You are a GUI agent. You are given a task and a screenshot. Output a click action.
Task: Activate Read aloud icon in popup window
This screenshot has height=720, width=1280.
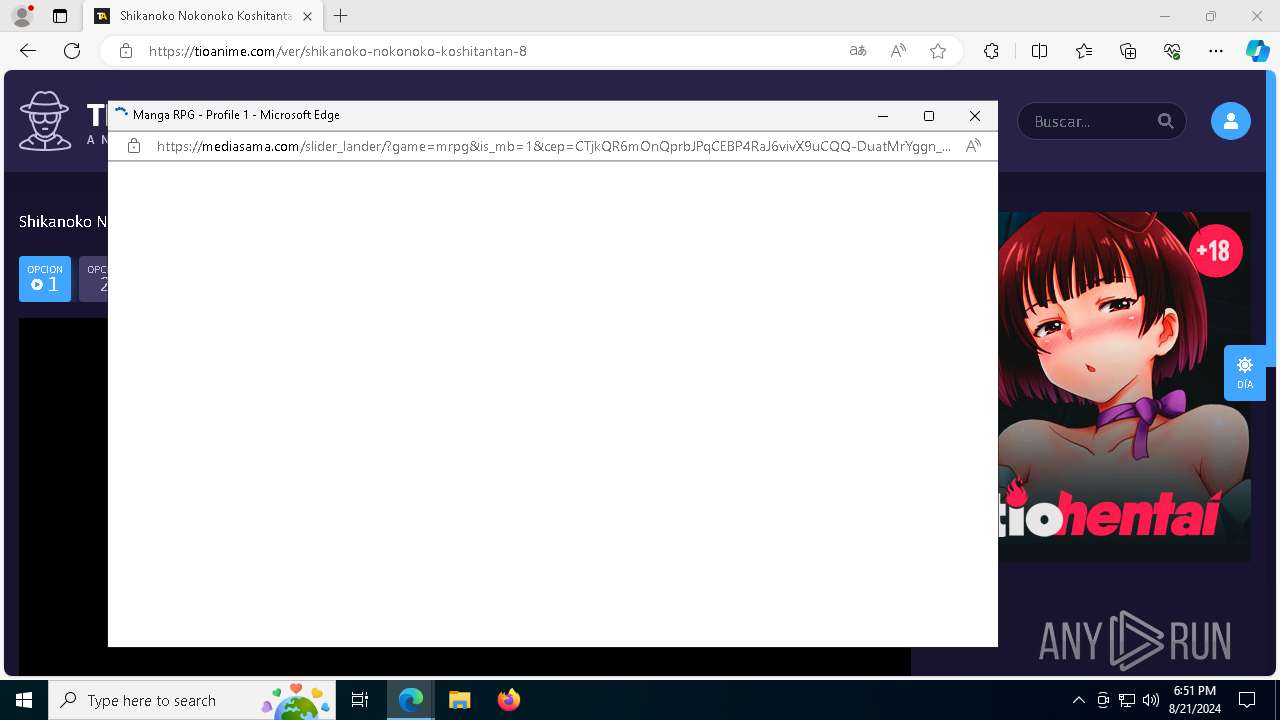coord(973,146)
